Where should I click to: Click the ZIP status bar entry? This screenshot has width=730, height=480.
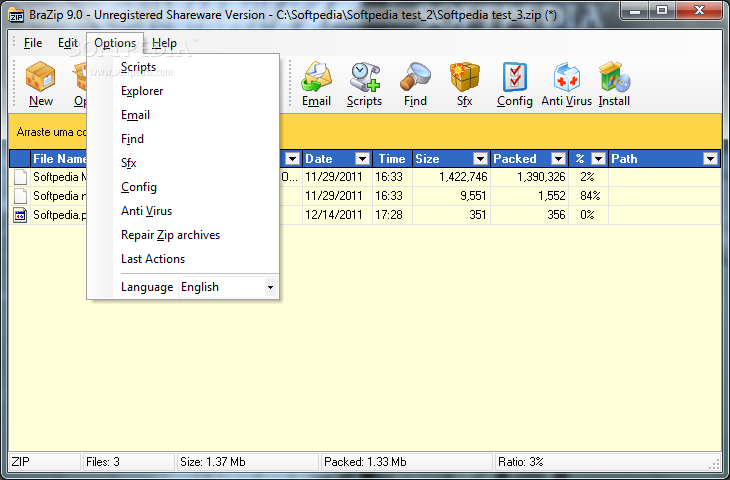(45, 462)
